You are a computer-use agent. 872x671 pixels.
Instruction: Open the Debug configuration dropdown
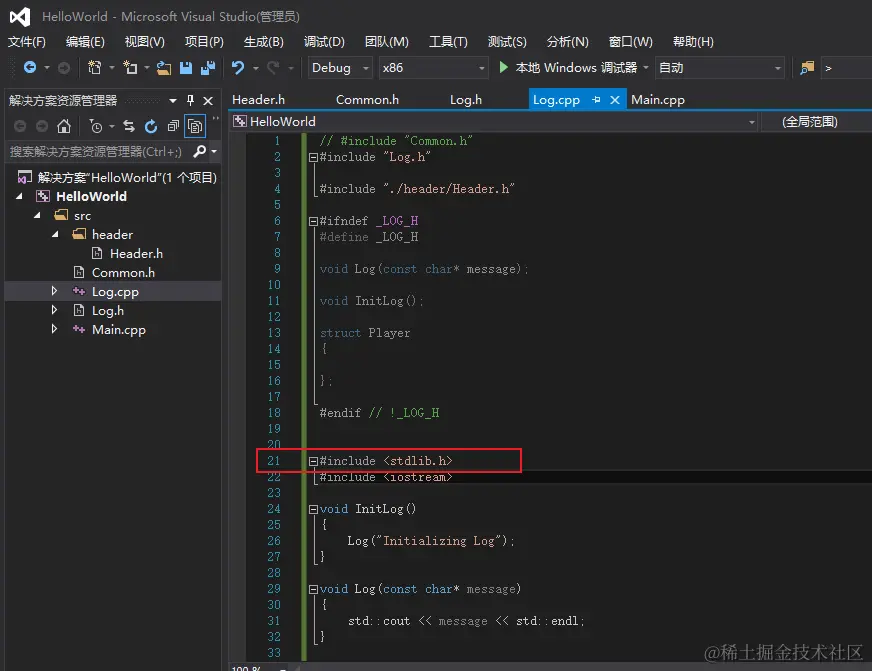coord(338,68)
